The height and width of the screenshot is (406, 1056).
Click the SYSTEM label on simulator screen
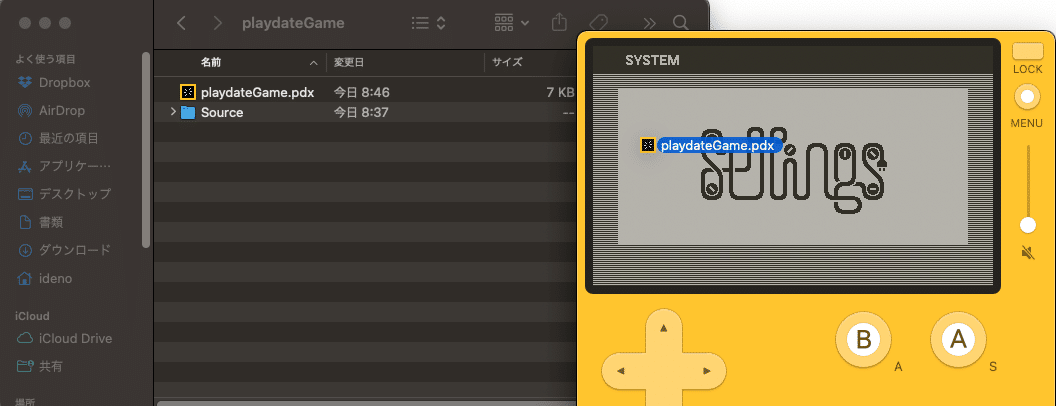click(652, 61)
